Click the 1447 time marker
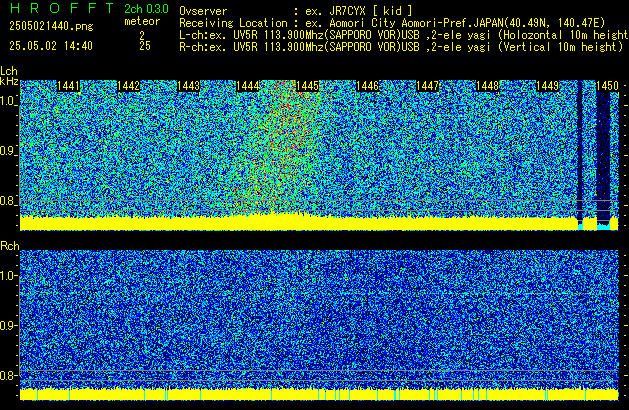 (428, 86)
